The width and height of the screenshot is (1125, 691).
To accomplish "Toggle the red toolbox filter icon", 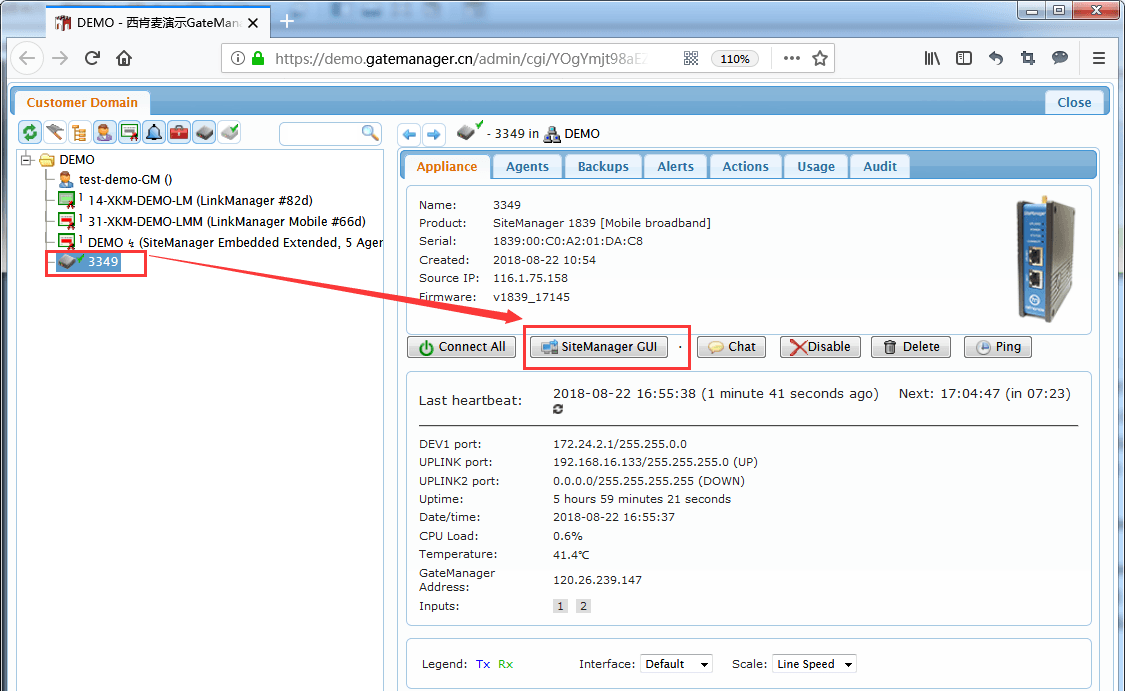I will pyautogui.click(x=179, y=132).
